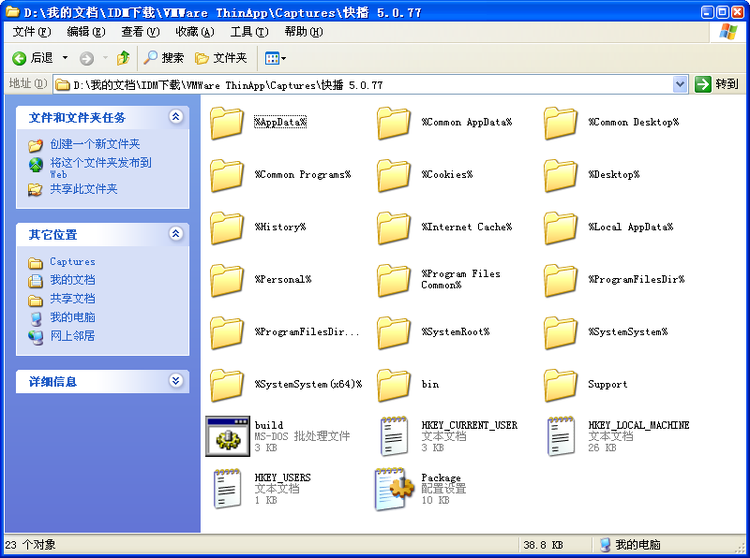Collapse the 文件和文件夹任务 panel

[x=176, y=117]
